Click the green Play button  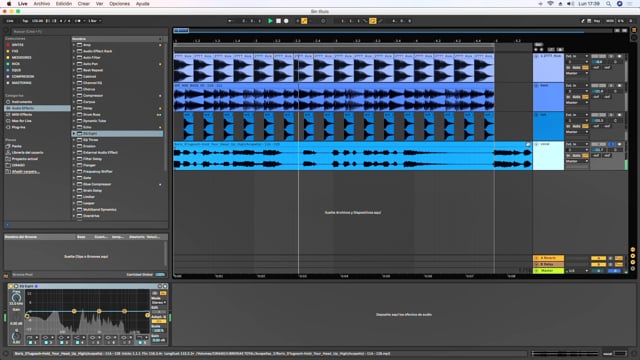coord(270,21)
